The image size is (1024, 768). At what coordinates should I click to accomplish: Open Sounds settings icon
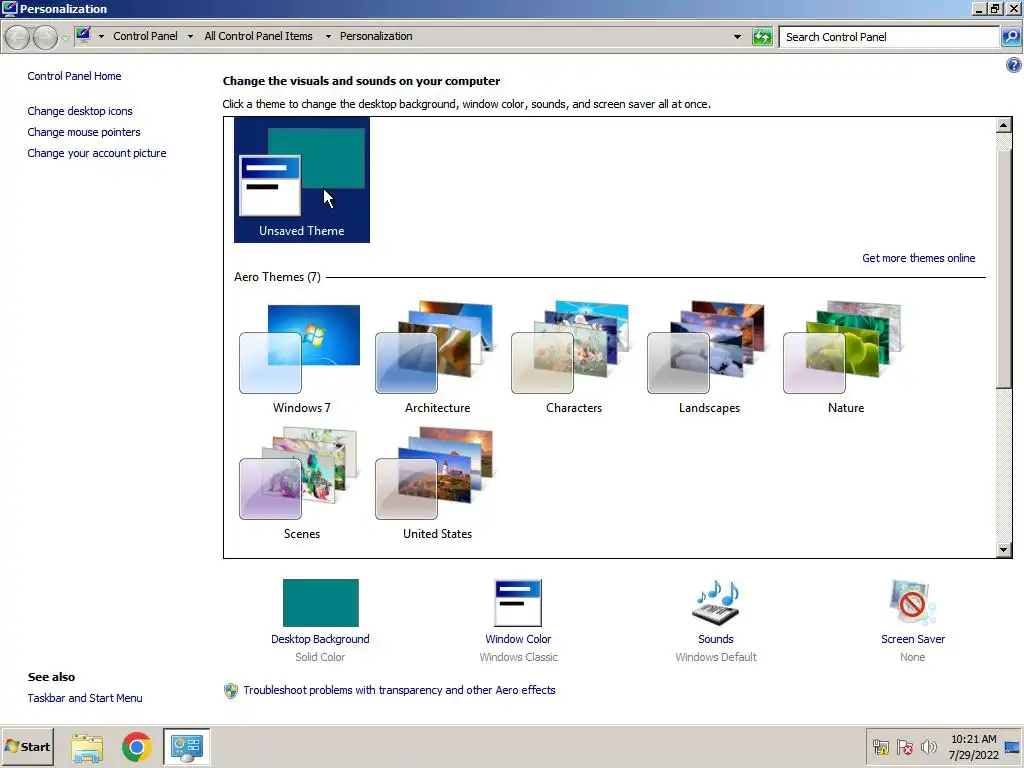(x=716, y=603)
